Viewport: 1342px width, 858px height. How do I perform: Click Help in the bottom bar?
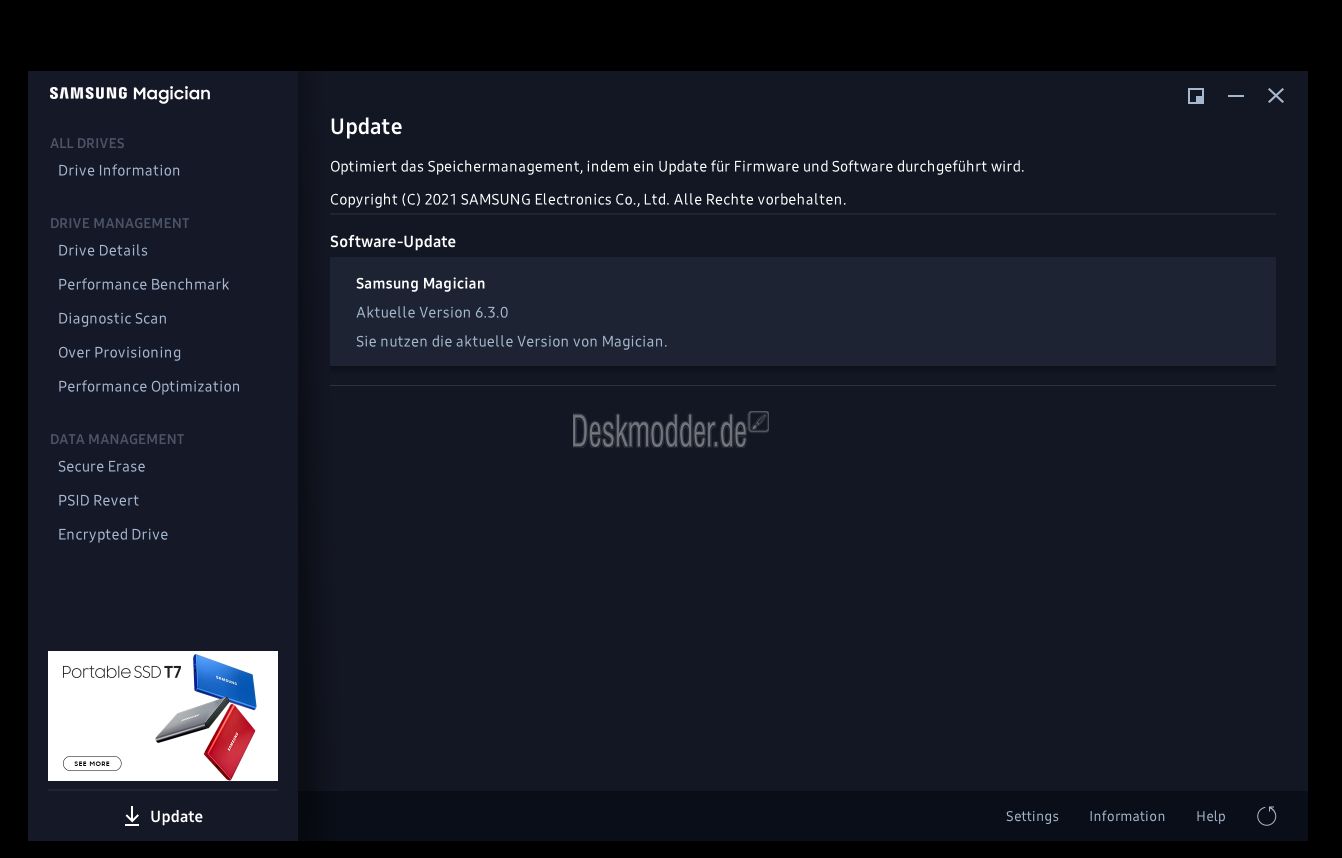point(1211,816)
